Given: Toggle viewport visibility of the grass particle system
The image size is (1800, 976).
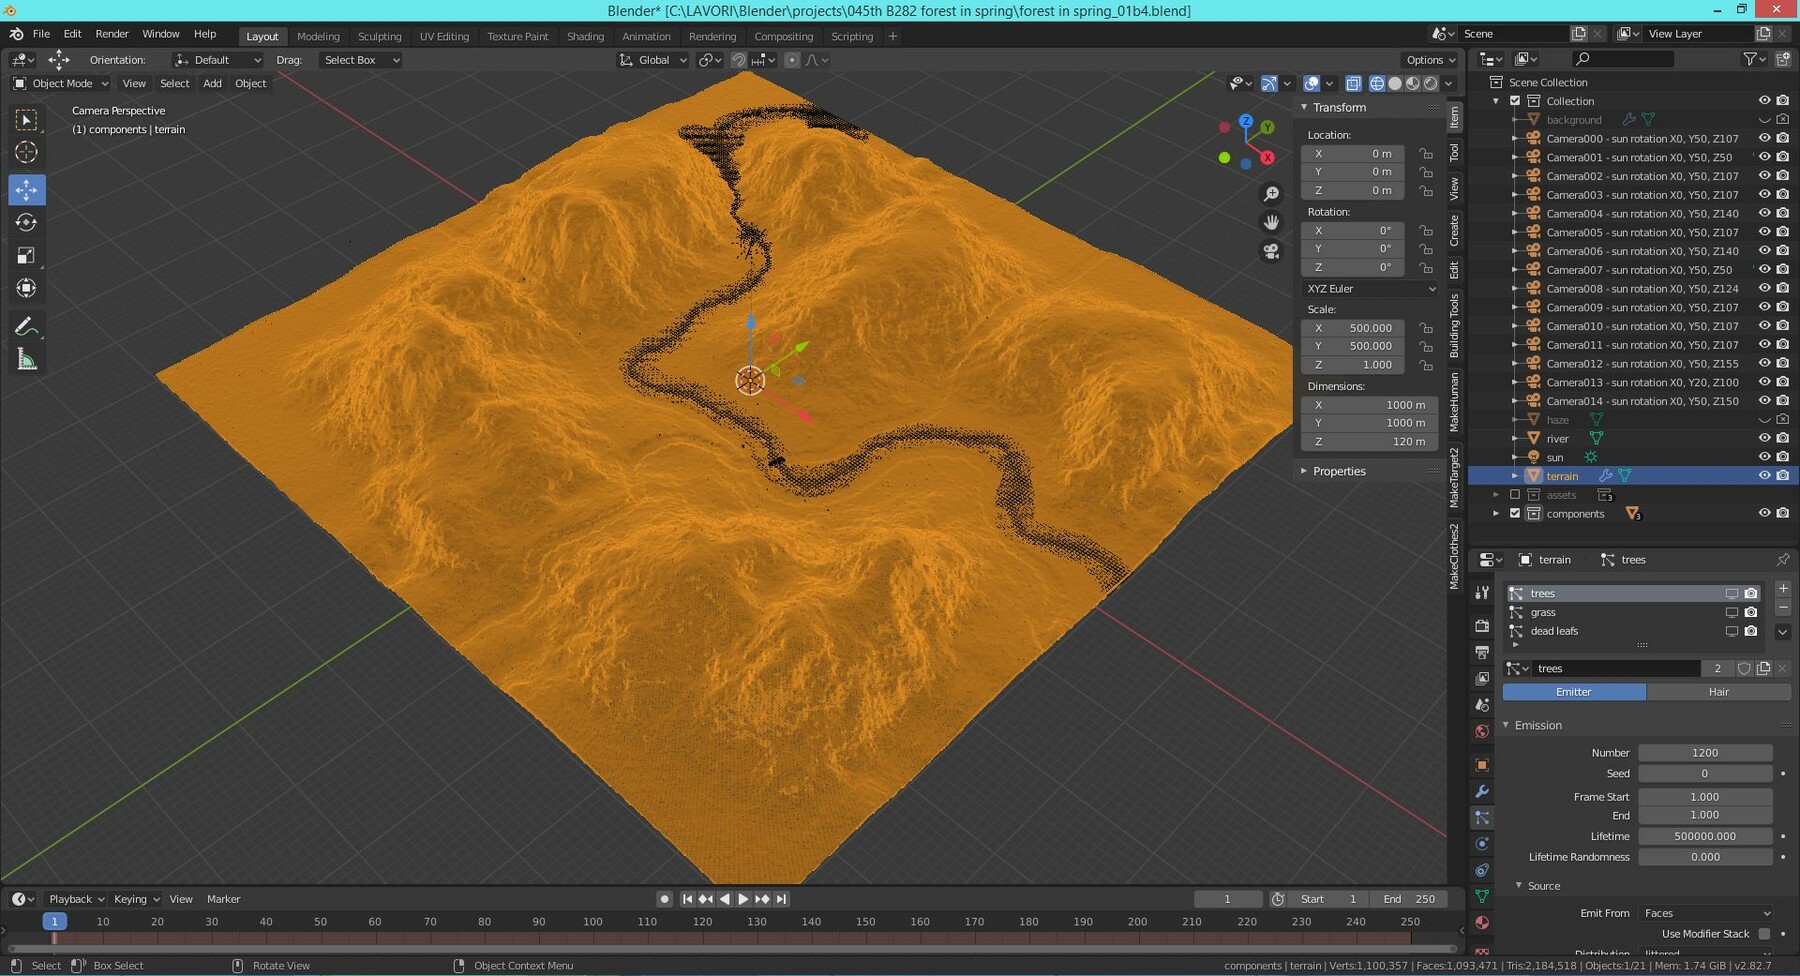Looking at the screenshot, I should pos(1732,612).
